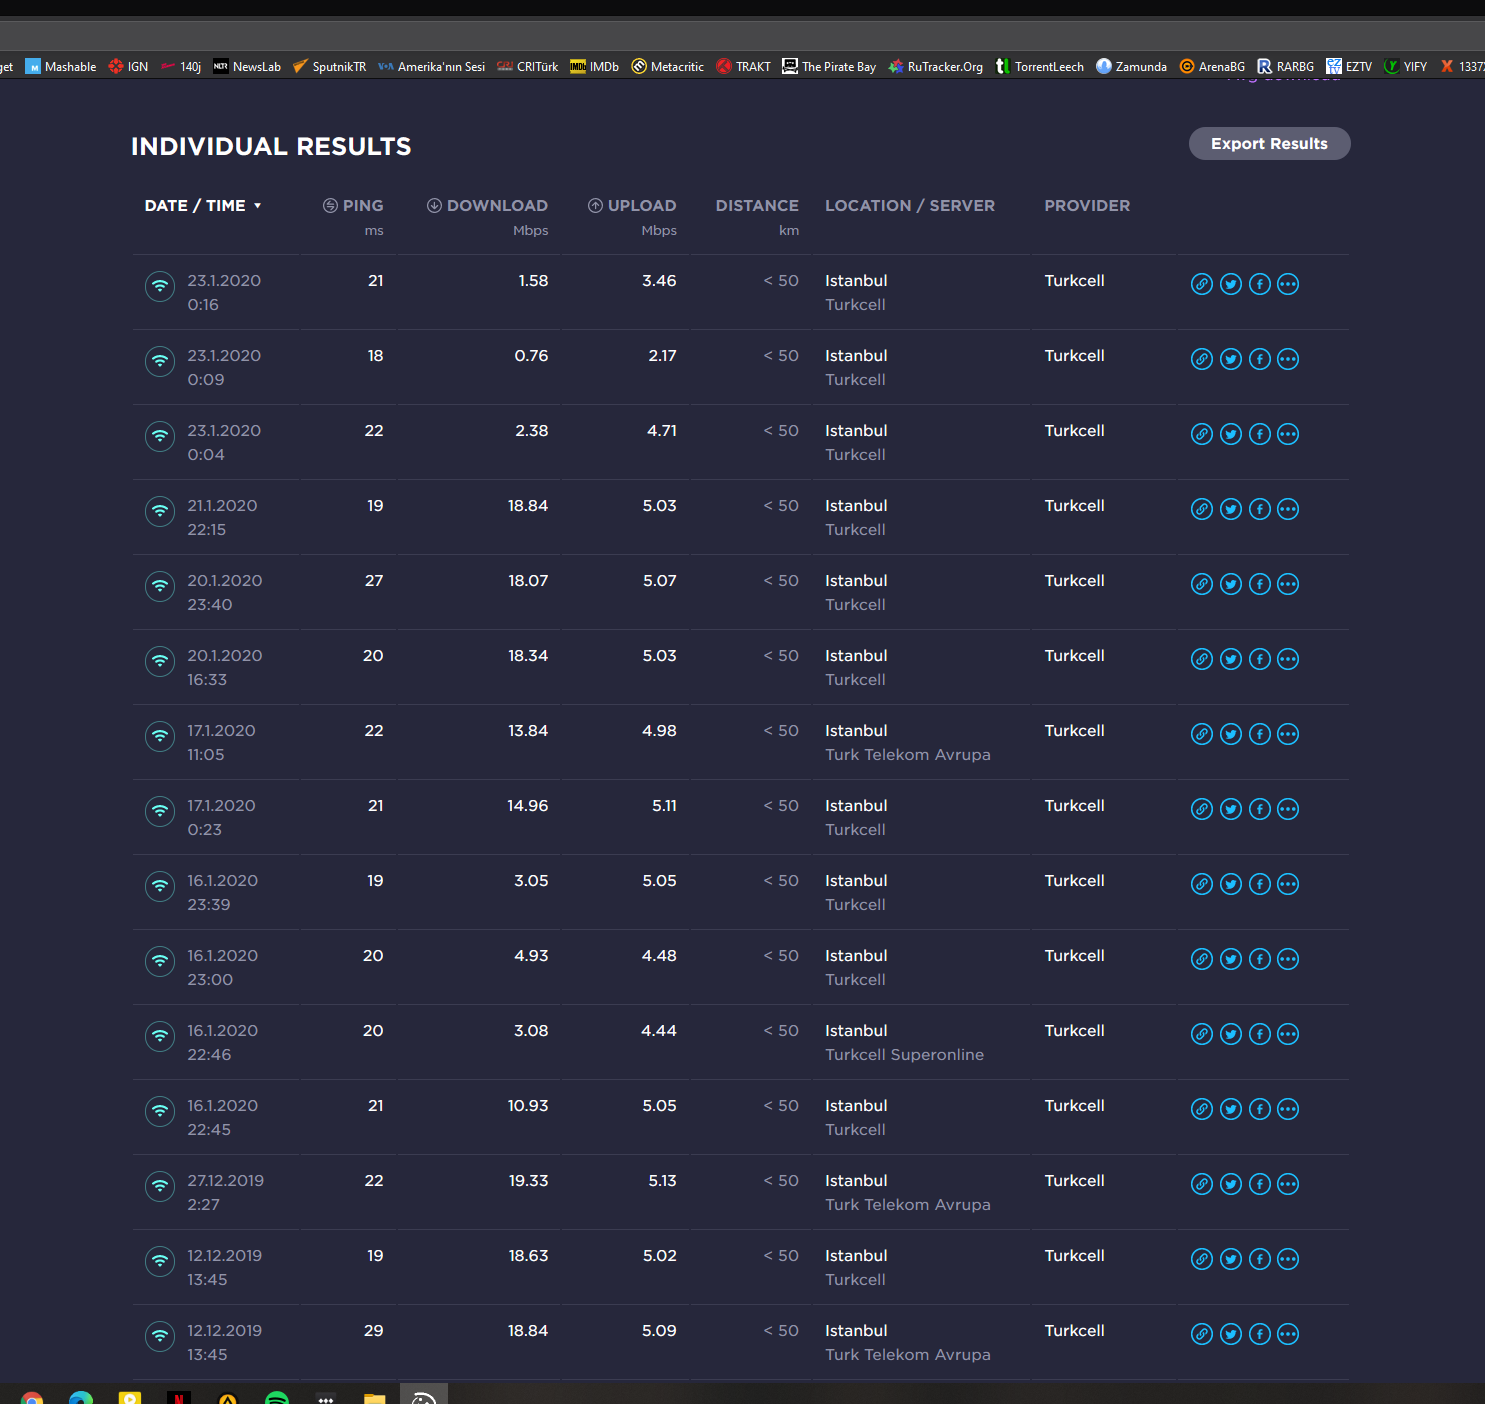Open TRAKT bookmark
Screen dimensions: 1485x1404
point(744,66)
